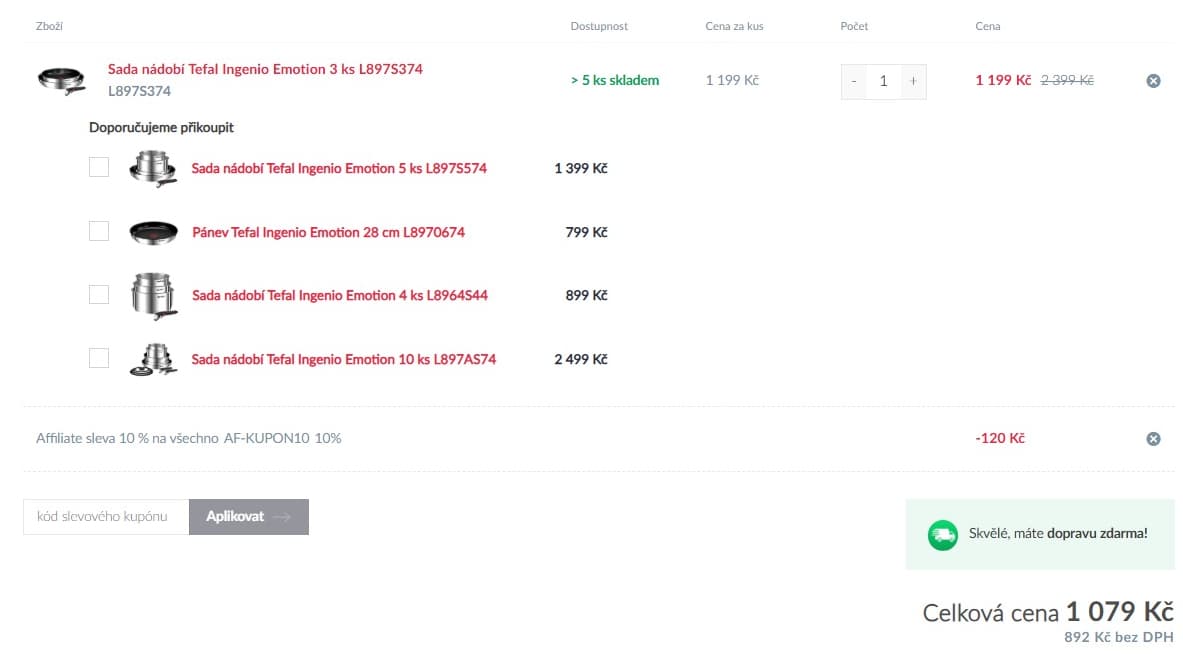Click the gray product code L897S374
Screen dimensions: 1183x664
pyautogui.click(x=140, y=91)
